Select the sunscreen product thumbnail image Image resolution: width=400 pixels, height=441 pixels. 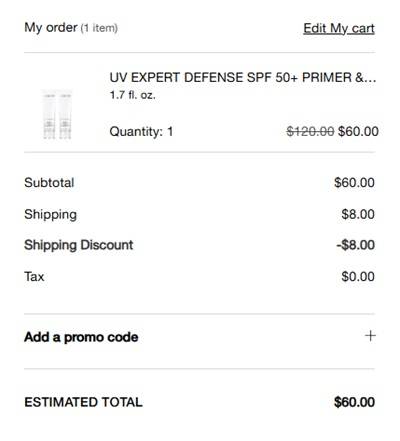click(57, 114)
